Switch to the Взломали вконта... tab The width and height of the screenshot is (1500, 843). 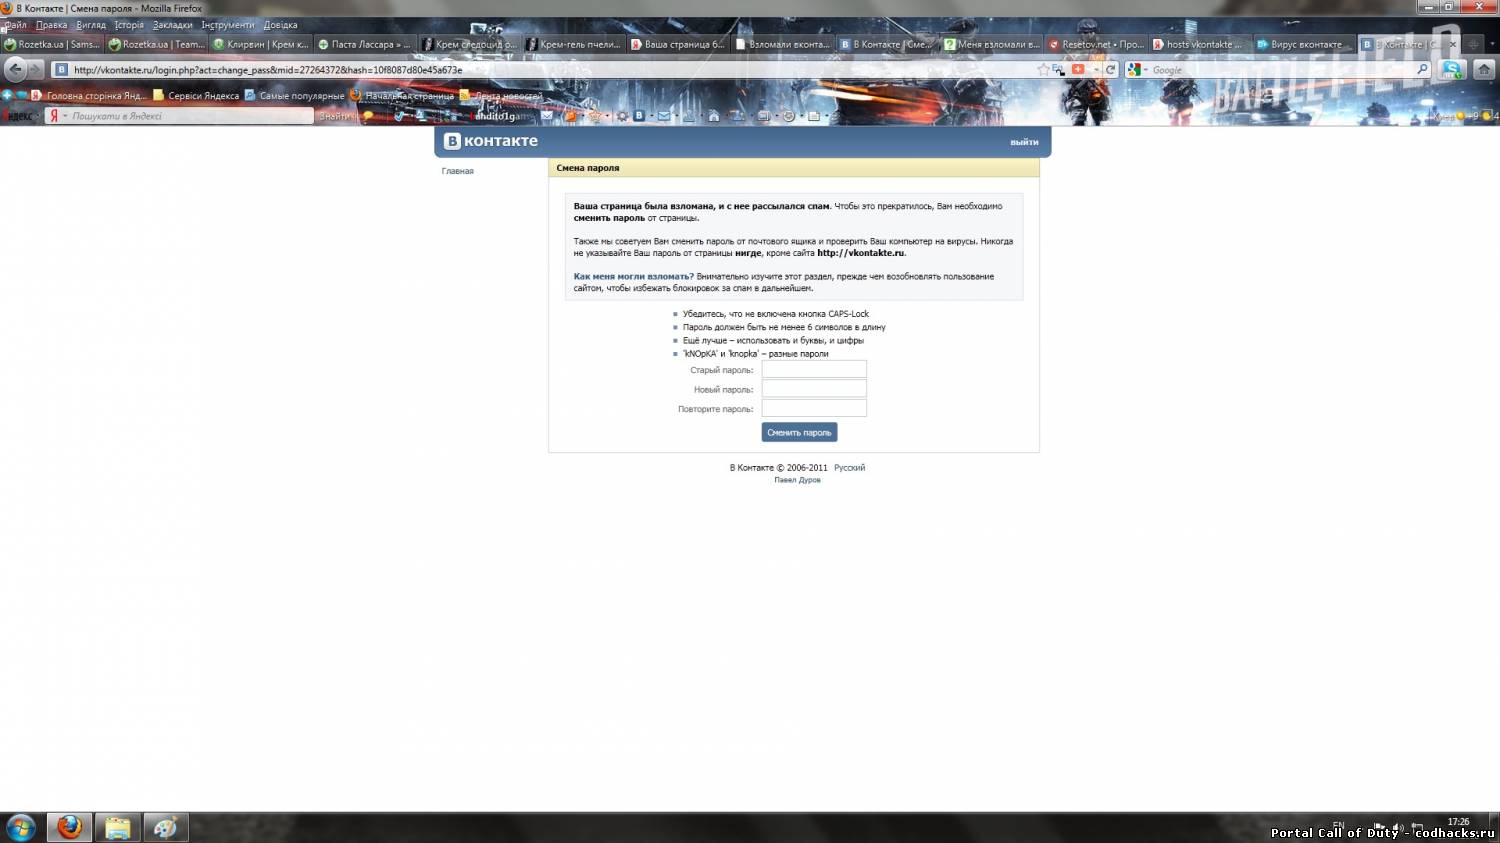pos(783,44)
